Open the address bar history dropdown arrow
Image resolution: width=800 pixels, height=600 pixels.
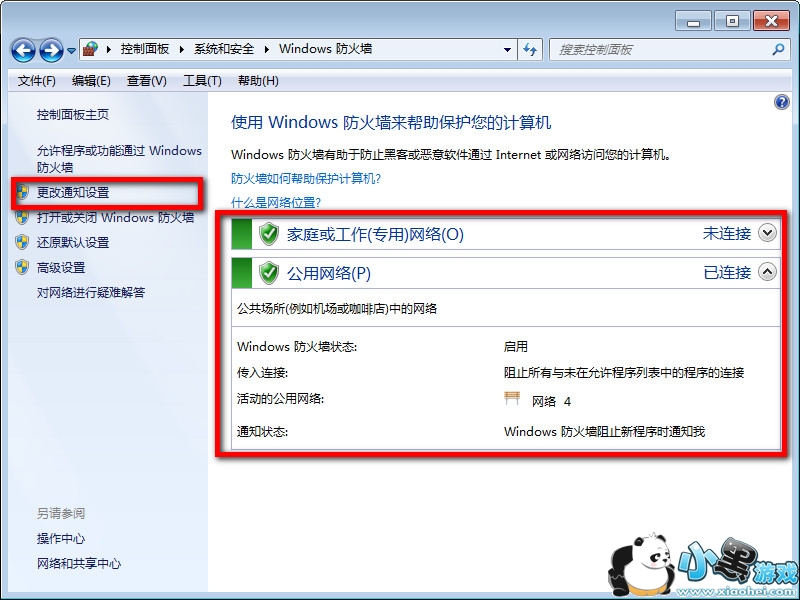[x=507, y=49]
